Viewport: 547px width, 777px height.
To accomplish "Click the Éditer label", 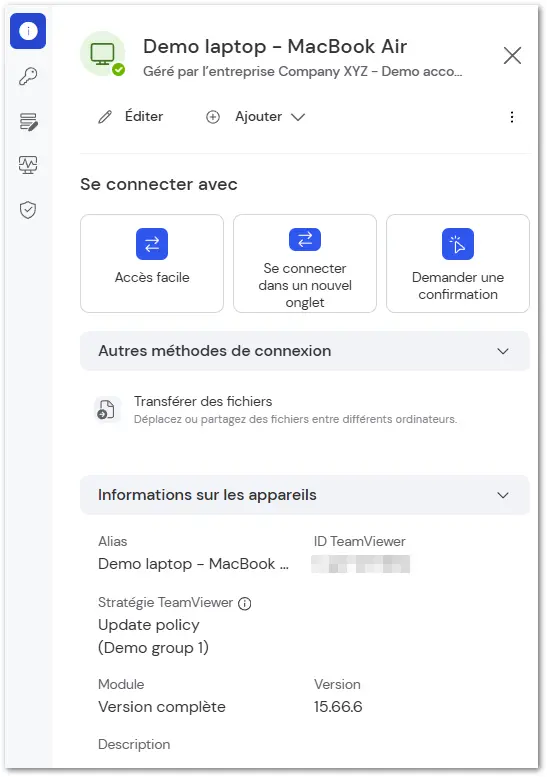I will 144,116.
